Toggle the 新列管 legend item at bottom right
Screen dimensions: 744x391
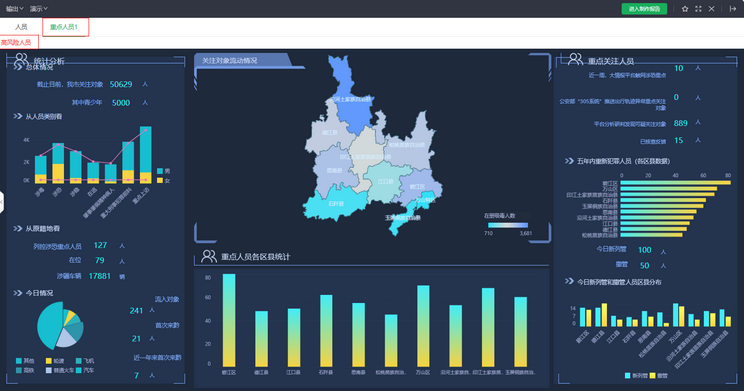point(633,375)
